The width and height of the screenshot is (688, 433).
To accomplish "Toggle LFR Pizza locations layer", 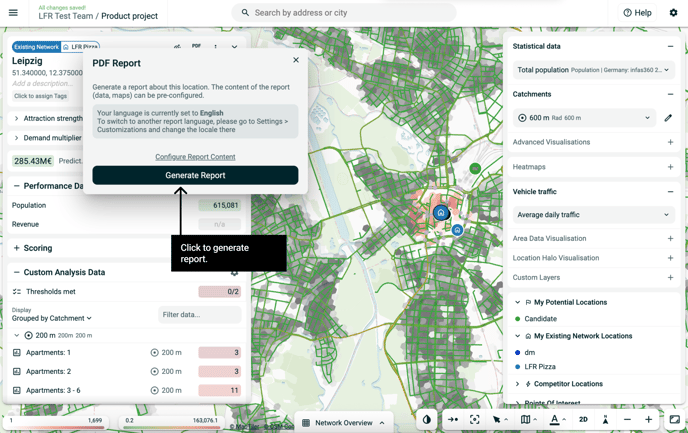I will point(535,367).
